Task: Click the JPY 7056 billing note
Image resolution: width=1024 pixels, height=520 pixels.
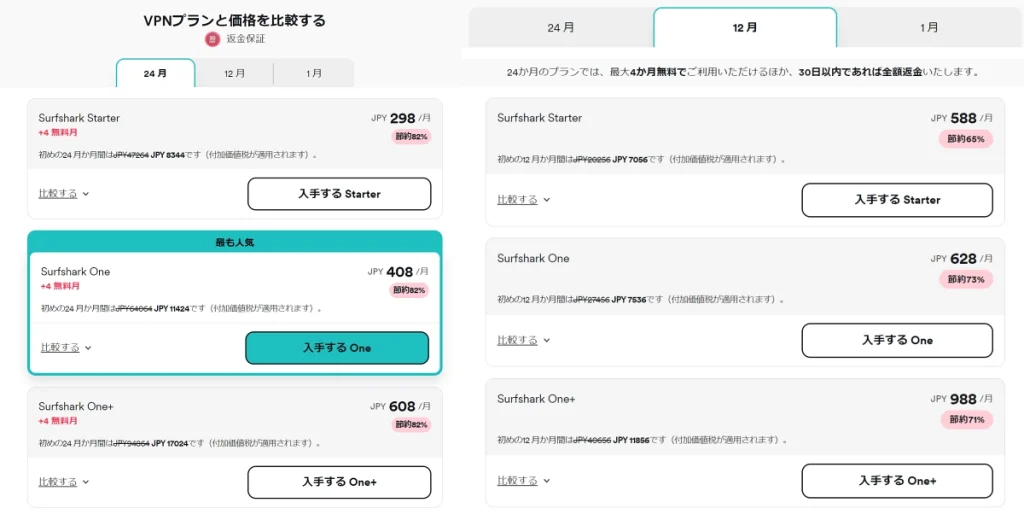Action: pyautogui.click(x=641, y=159)
